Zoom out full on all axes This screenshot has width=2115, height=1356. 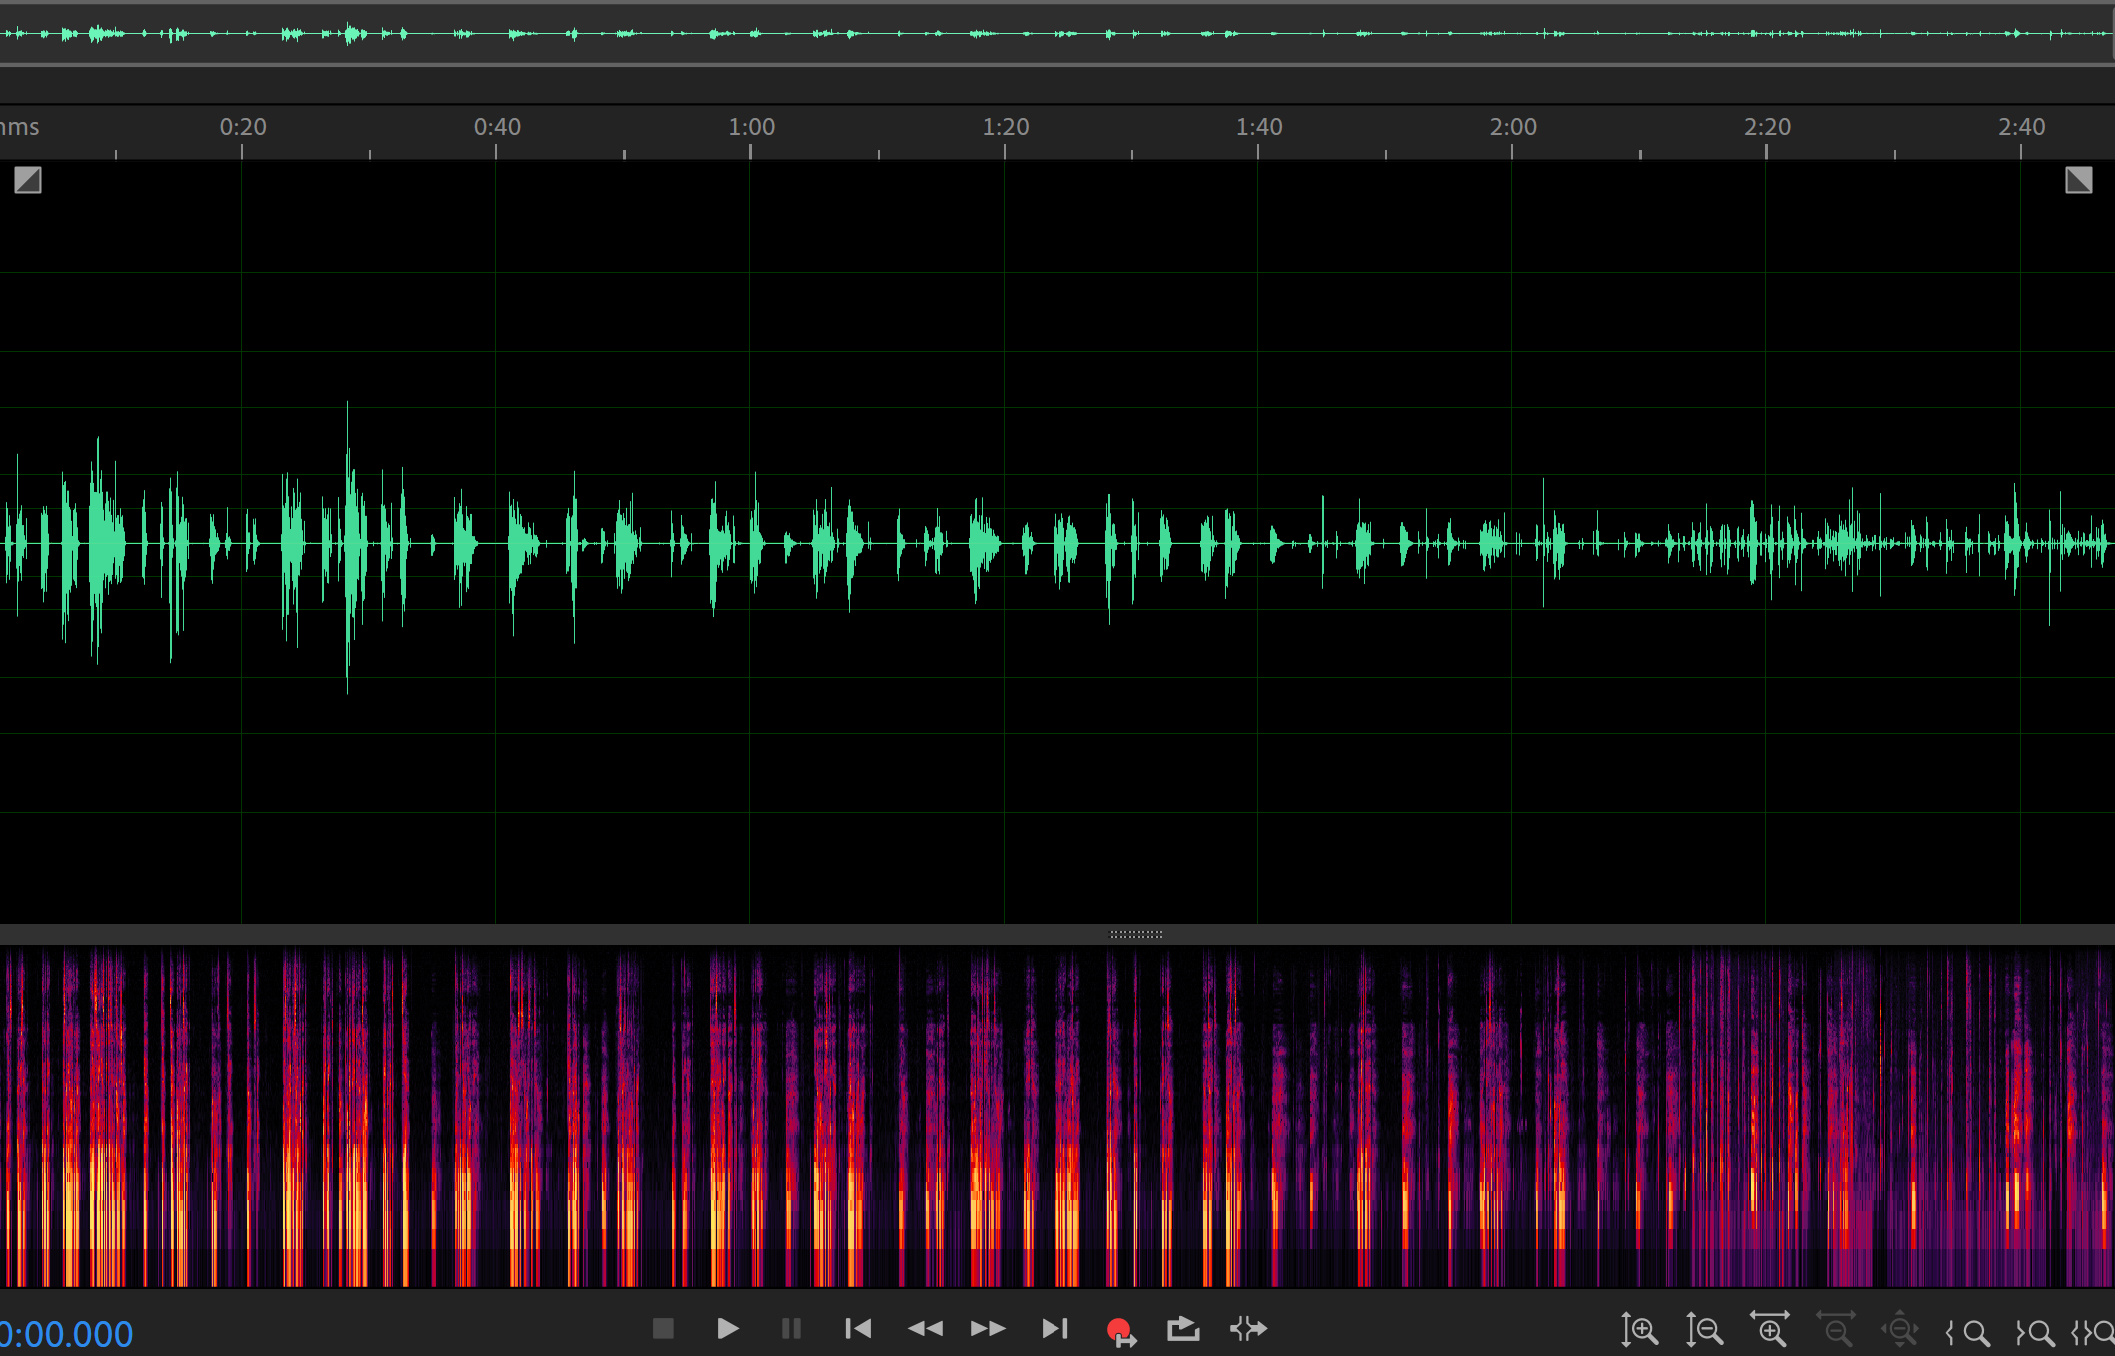click(1900, 1331)
